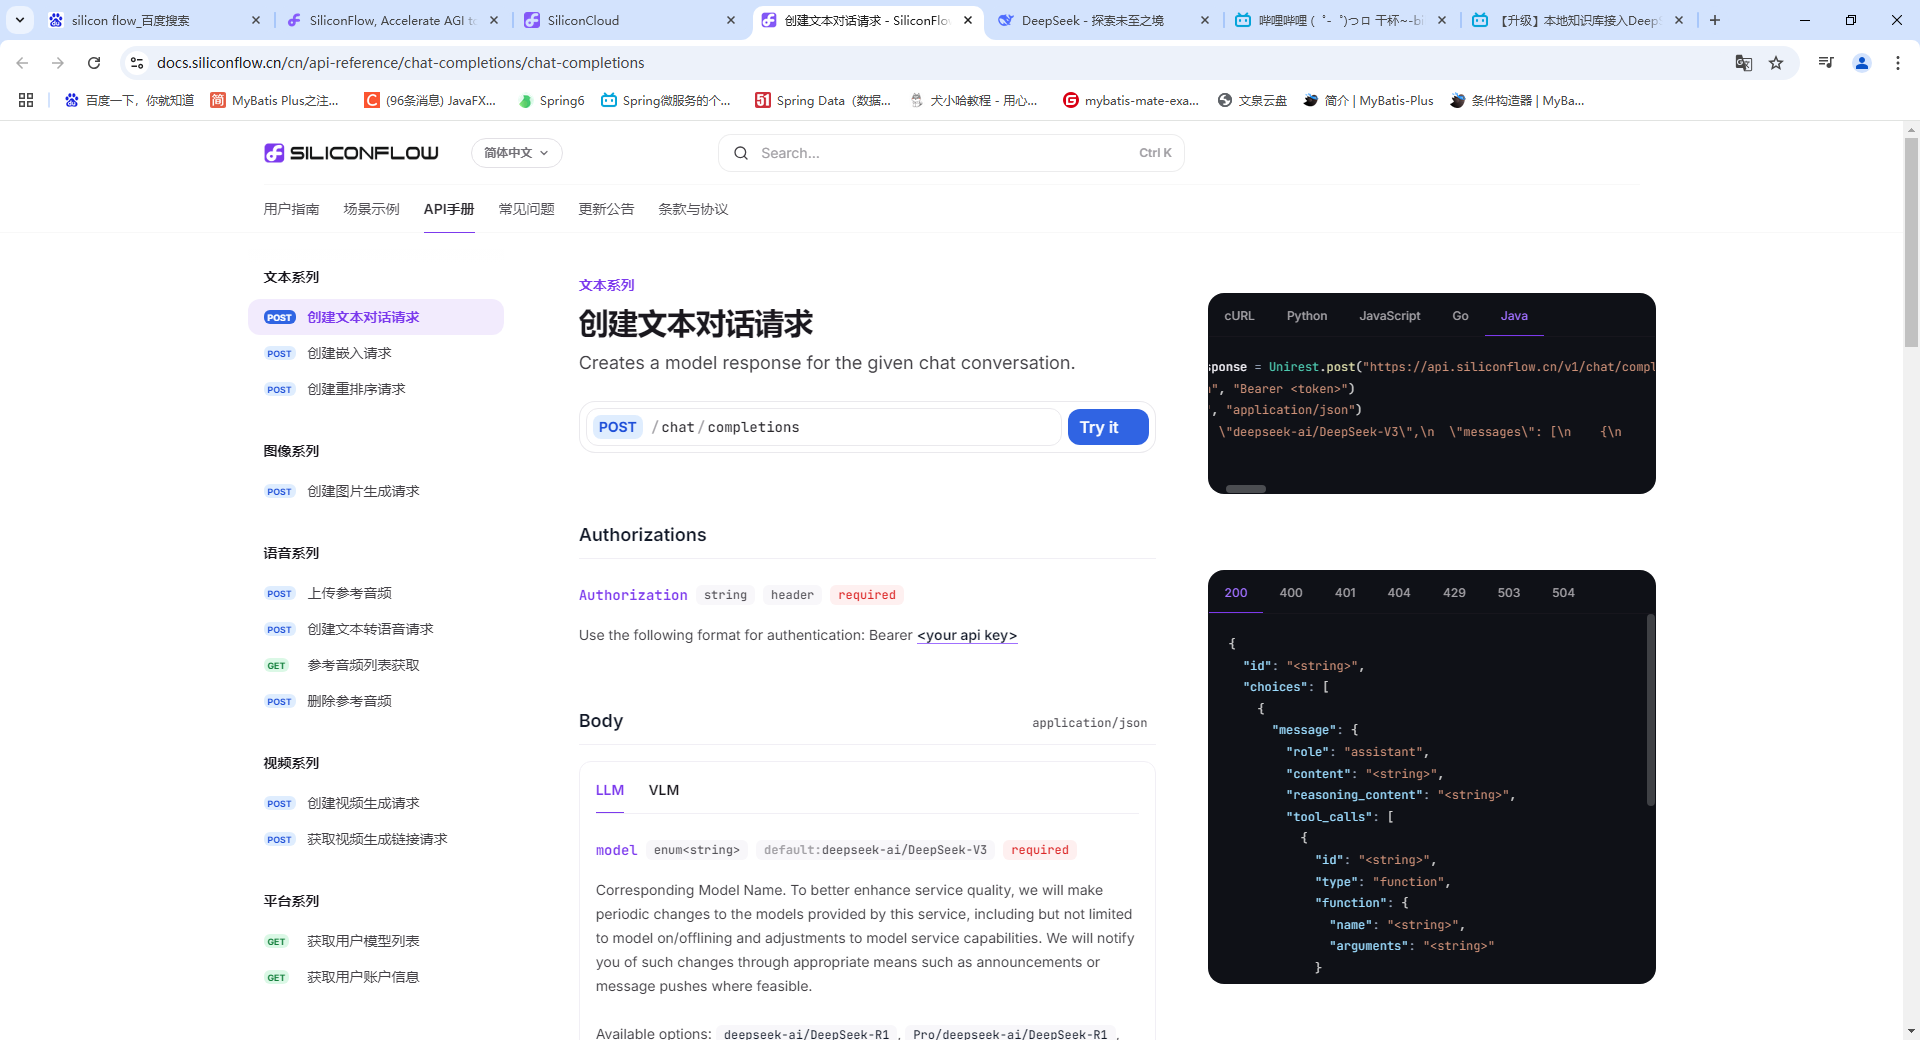
Task: Close the DeepSeek browser tab
Action: pyautogui.click(x=1204, y=20)
